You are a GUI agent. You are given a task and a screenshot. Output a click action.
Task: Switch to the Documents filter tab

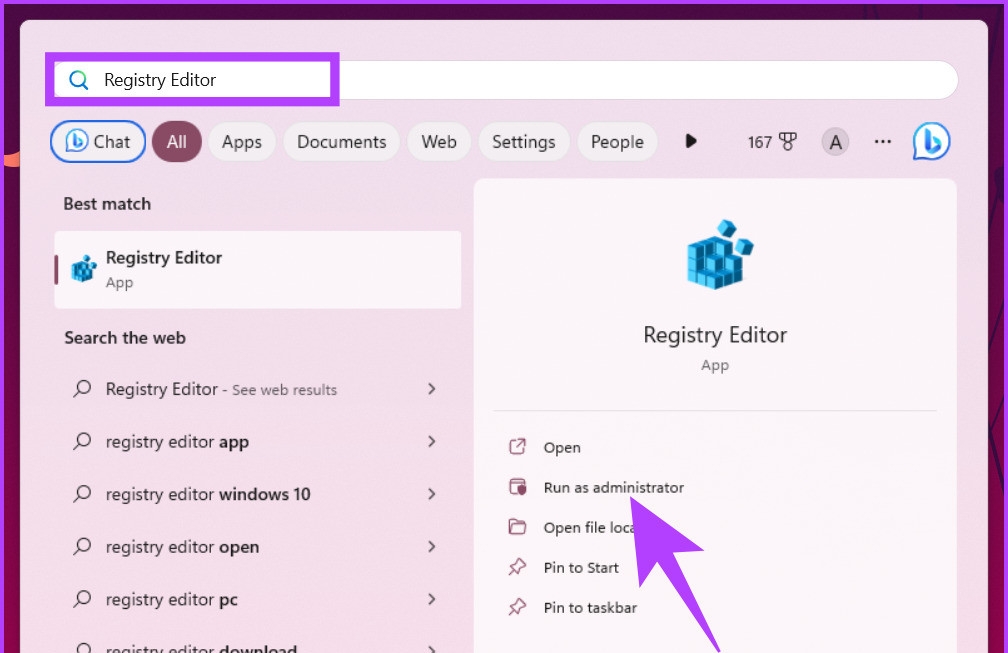click(341, 141)
